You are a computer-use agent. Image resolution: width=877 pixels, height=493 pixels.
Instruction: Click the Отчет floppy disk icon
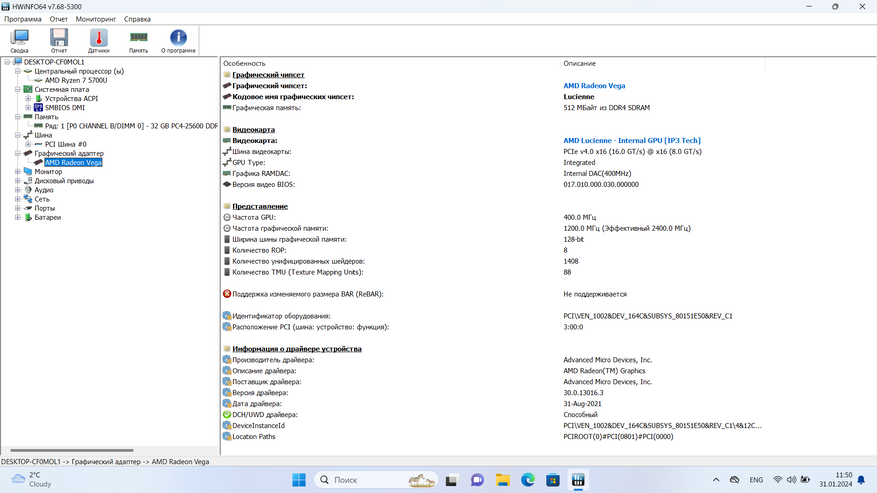59,41
